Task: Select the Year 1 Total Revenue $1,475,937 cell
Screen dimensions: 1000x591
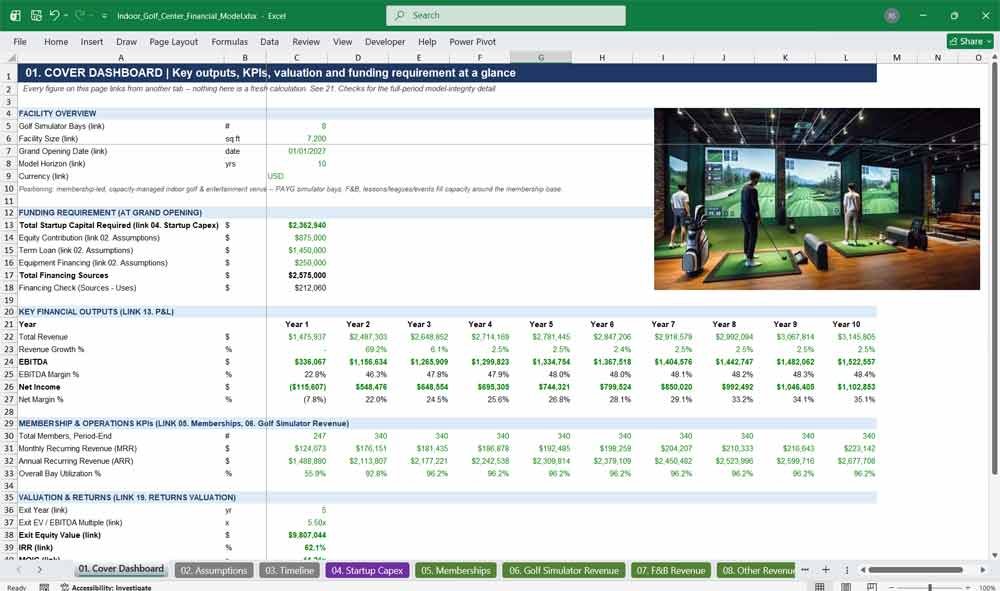Action: [297, 337]
